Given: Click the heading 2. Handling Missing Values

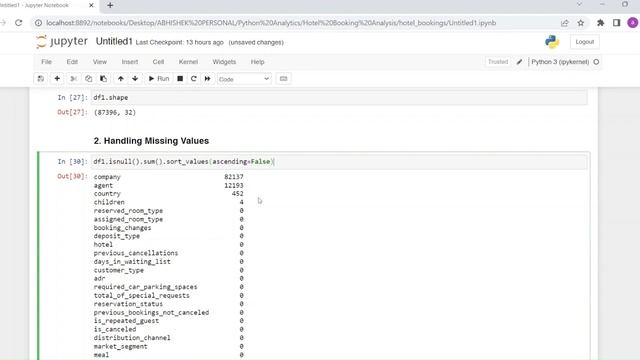Looking at the screenshot, I should tap(151, 141).
